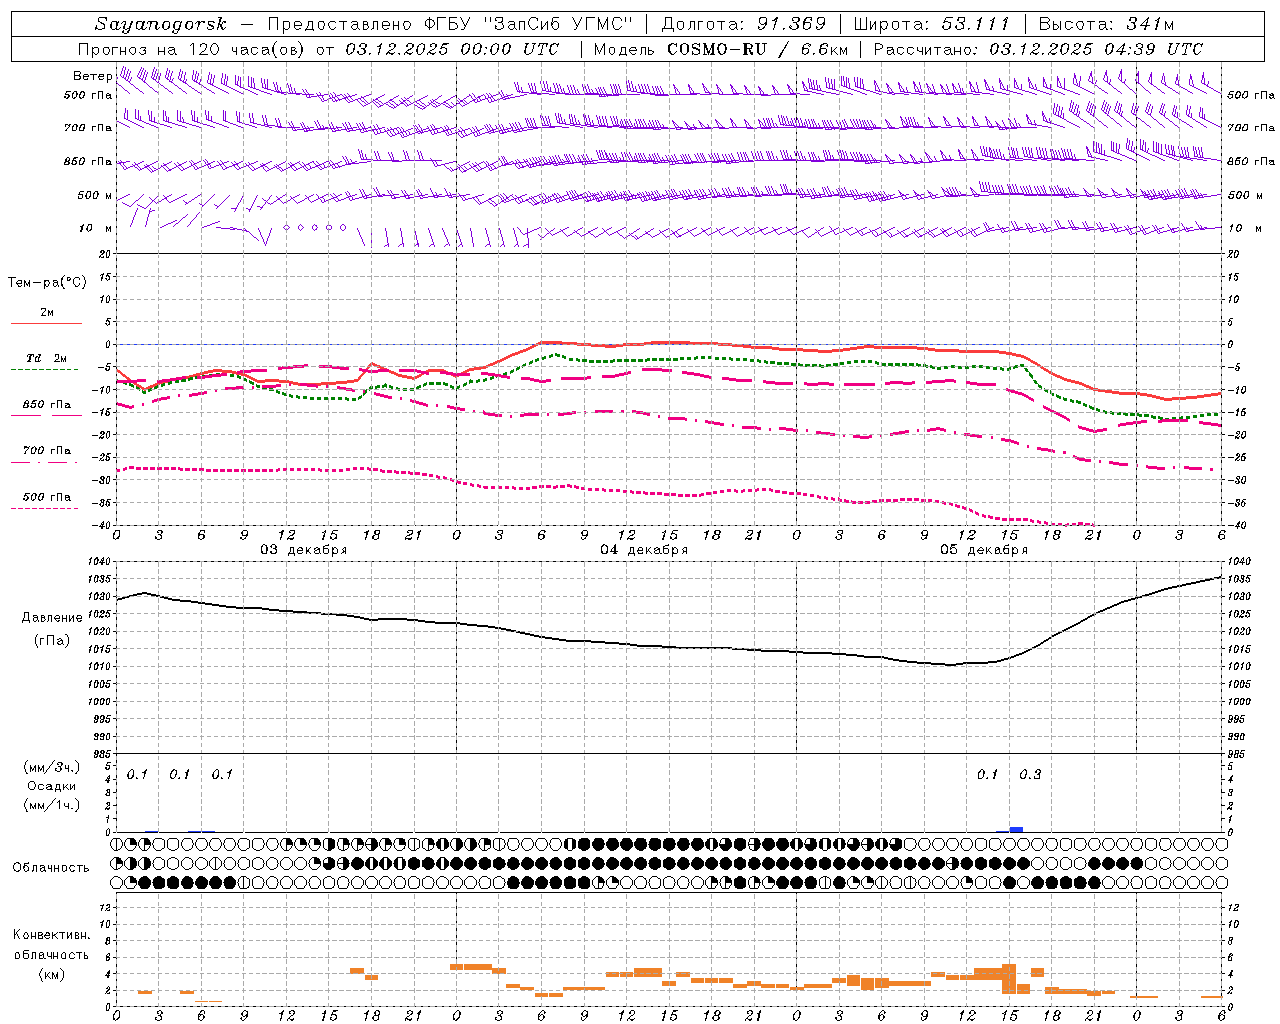Click the "Ветер" wind panel label
1280x1024 pixels.
click(x=92, y=76)
